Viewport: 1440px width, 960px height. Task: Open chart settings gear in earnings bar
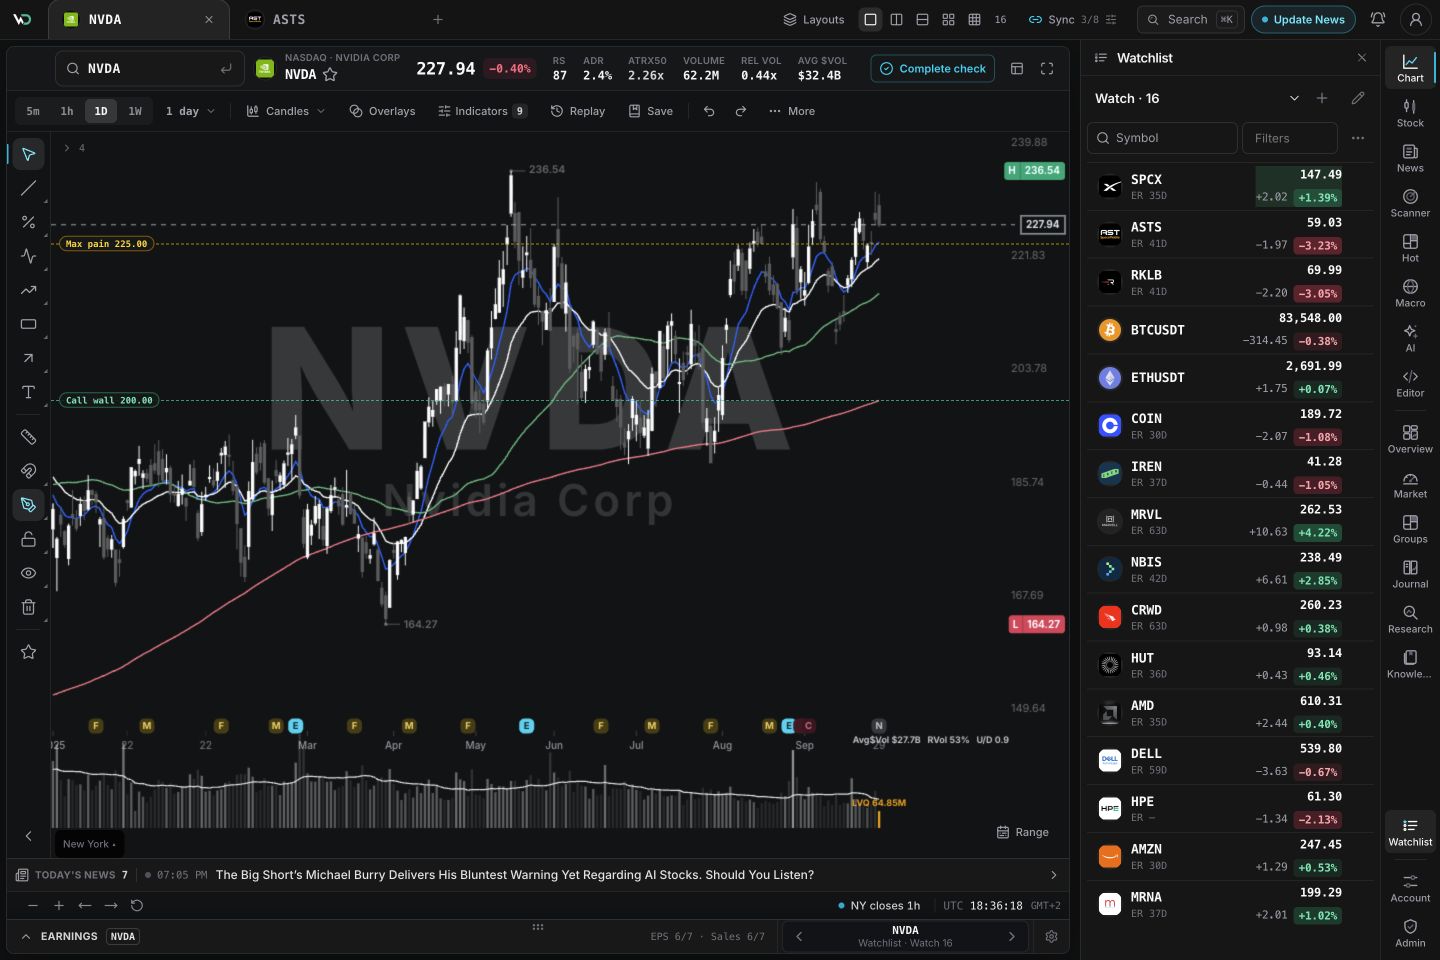(1051, 937)
